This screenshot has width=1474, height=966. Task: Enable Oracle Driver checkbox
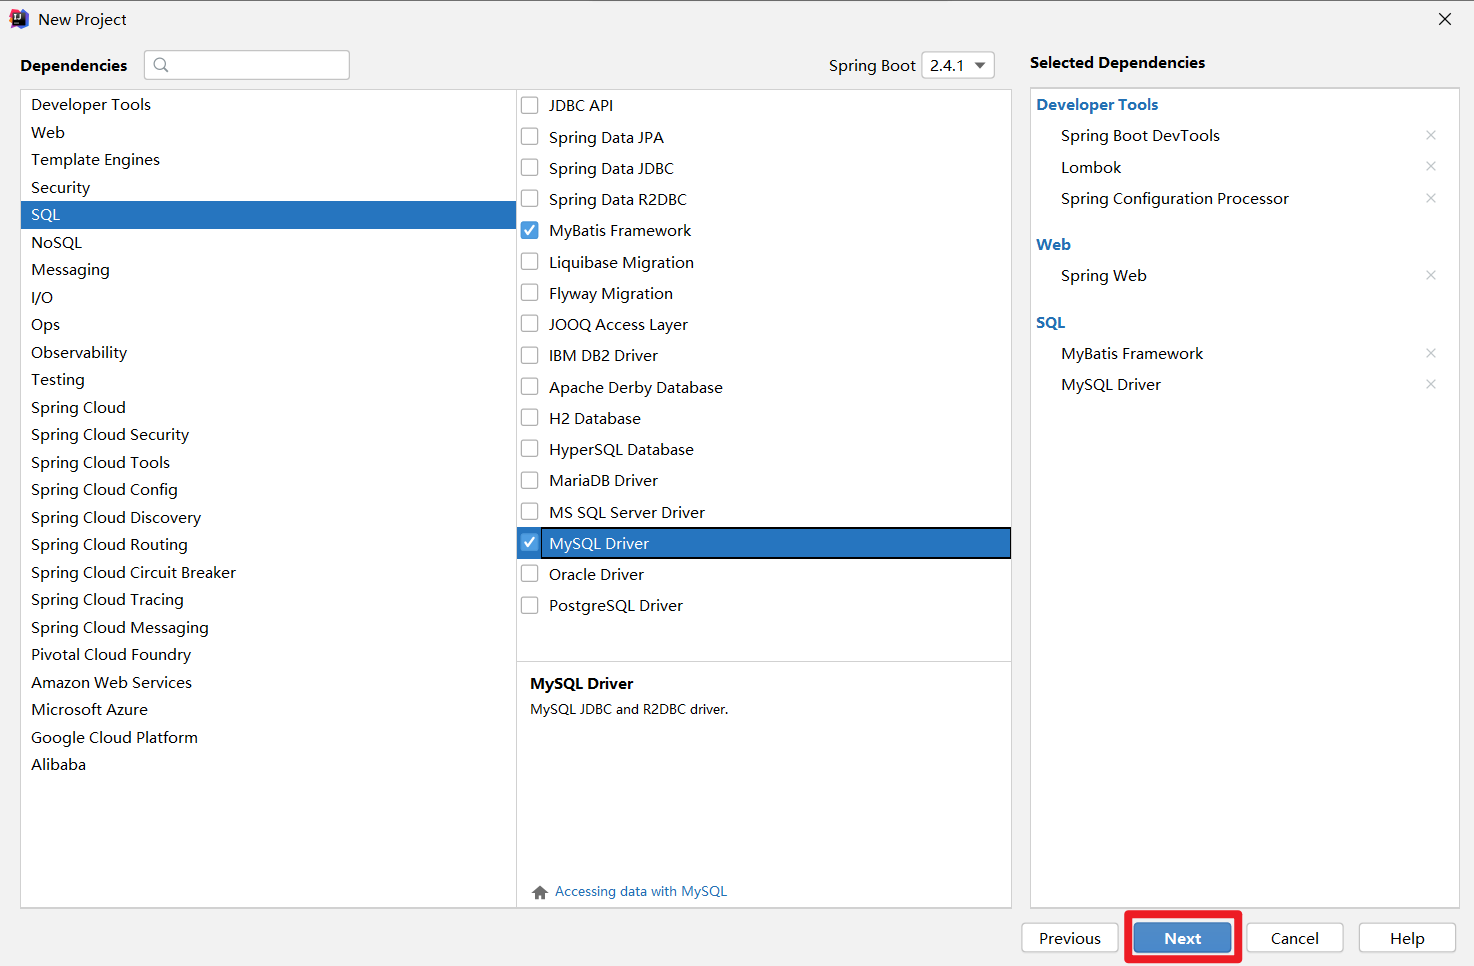(530, 574)
